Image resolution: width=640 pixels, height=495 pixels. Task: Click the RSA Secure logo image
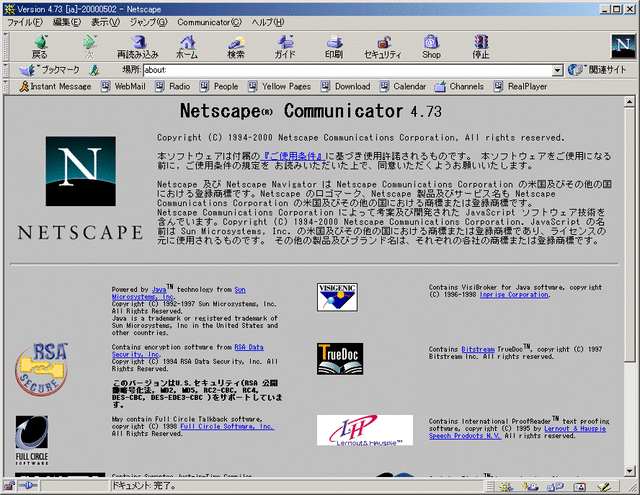[41, 370]
